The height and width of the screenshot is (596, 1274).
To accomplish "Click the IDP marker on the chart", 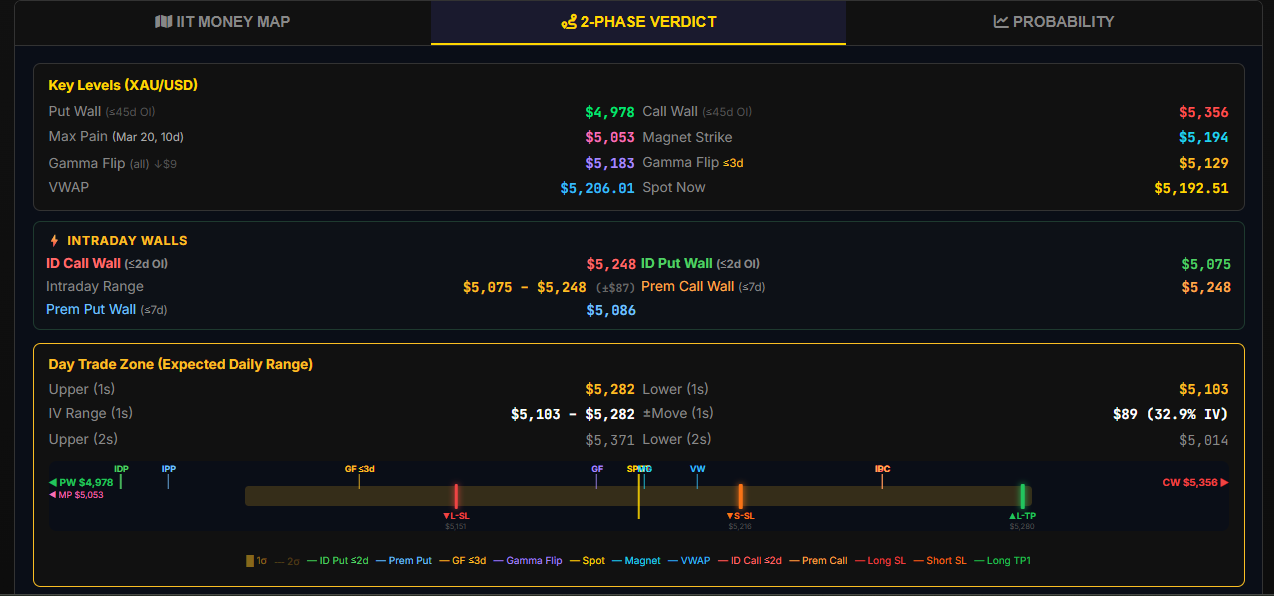I will (121, 469).
